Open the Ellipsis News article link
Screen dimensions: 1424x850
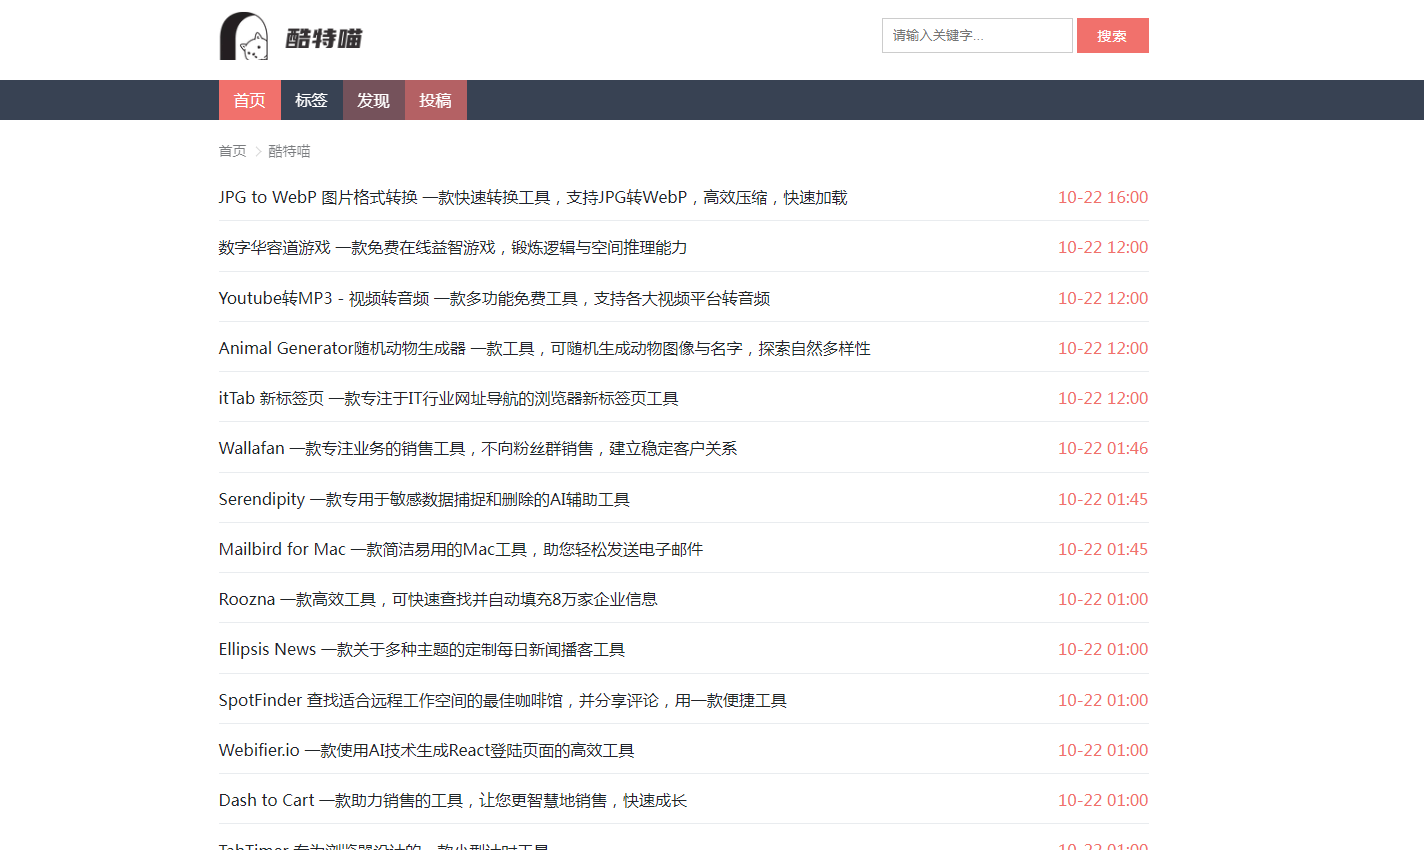pyautogui.click(x=422, y=649)
